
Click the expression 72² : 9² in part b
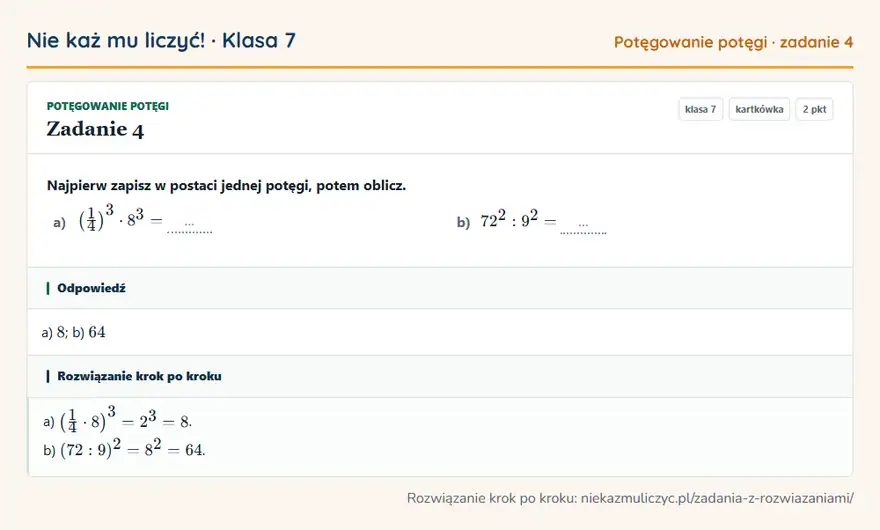coord(508,220)
